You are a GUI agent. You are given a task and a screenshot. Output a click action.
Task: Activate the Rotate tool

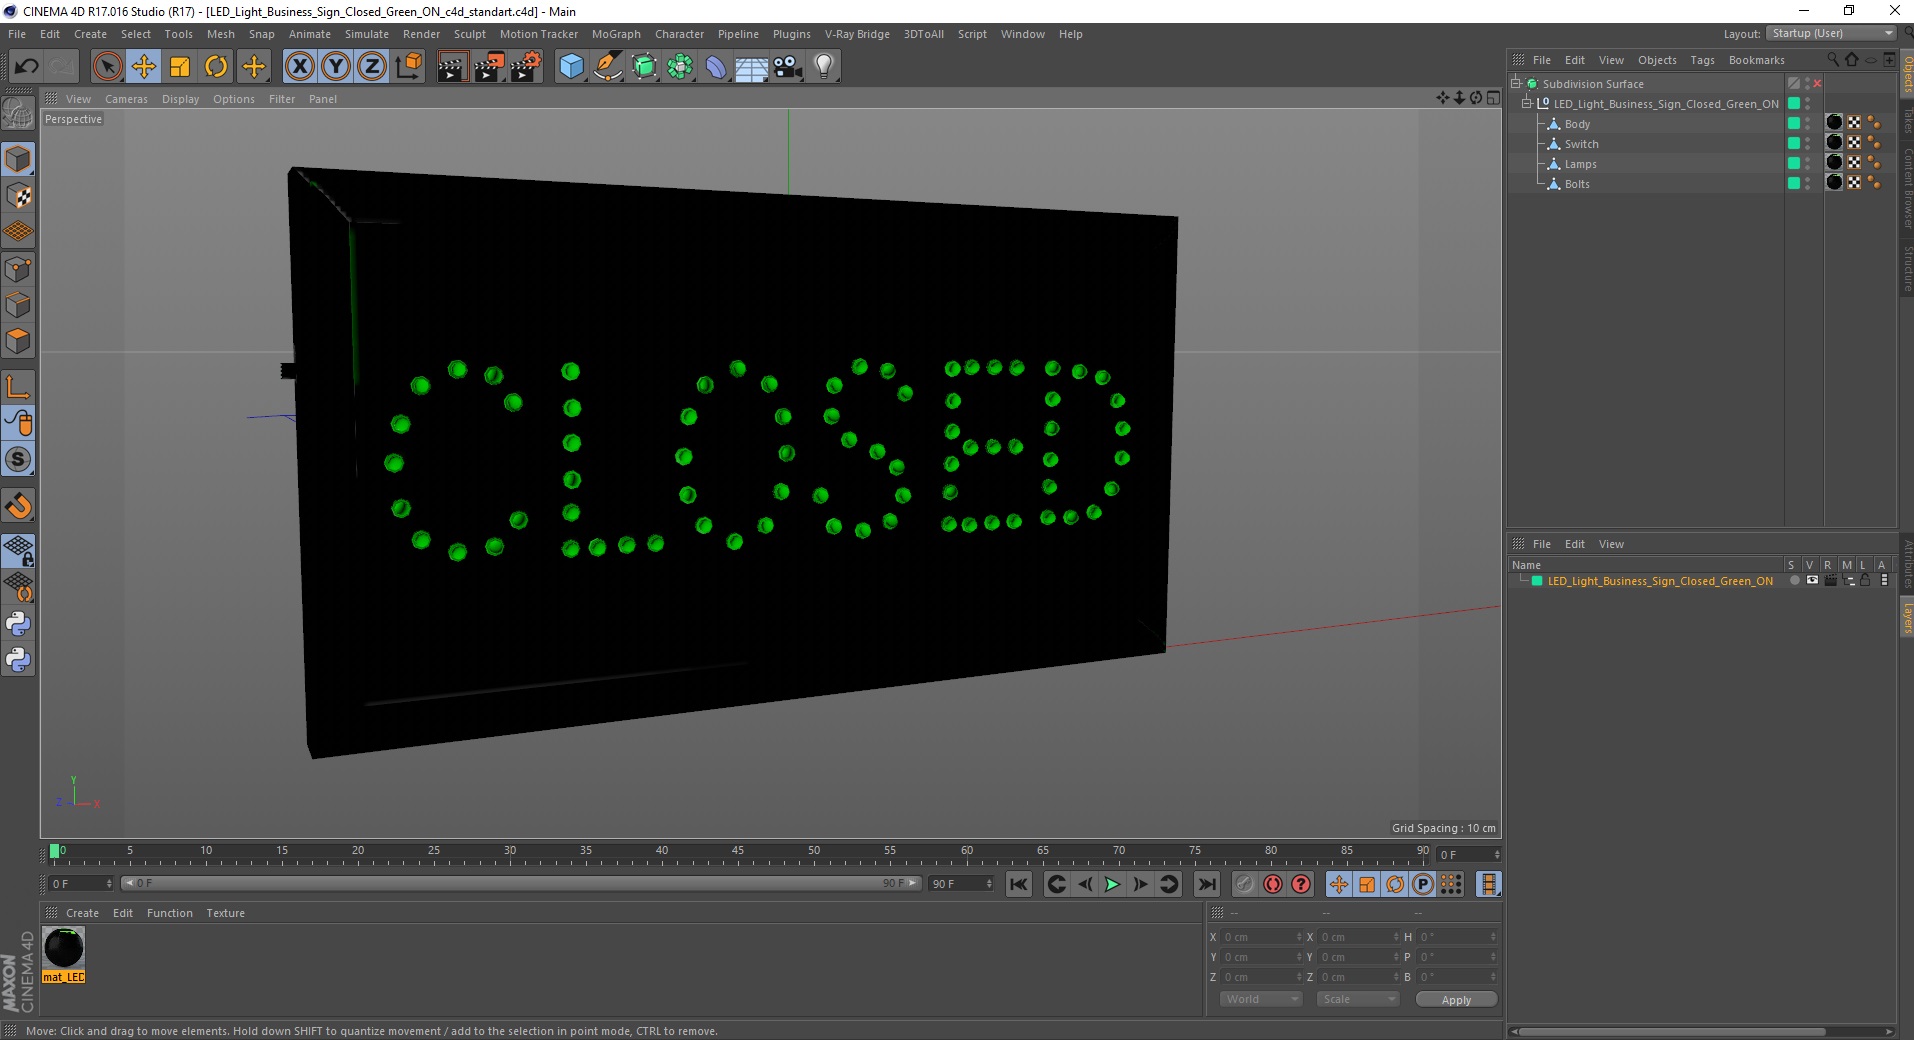pos(216,66)
